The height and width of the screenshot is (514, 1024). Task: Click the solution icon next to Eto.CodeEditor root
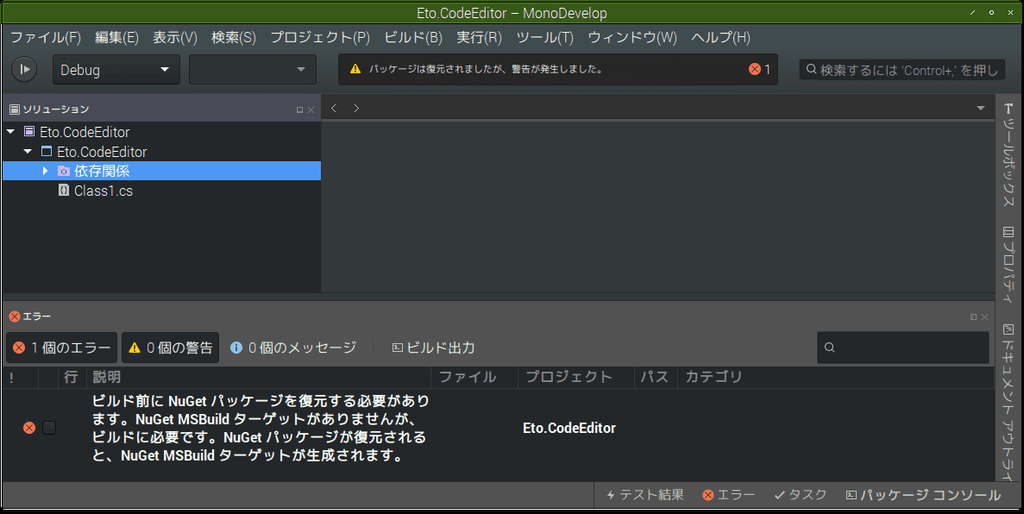[x=29, y=131]
